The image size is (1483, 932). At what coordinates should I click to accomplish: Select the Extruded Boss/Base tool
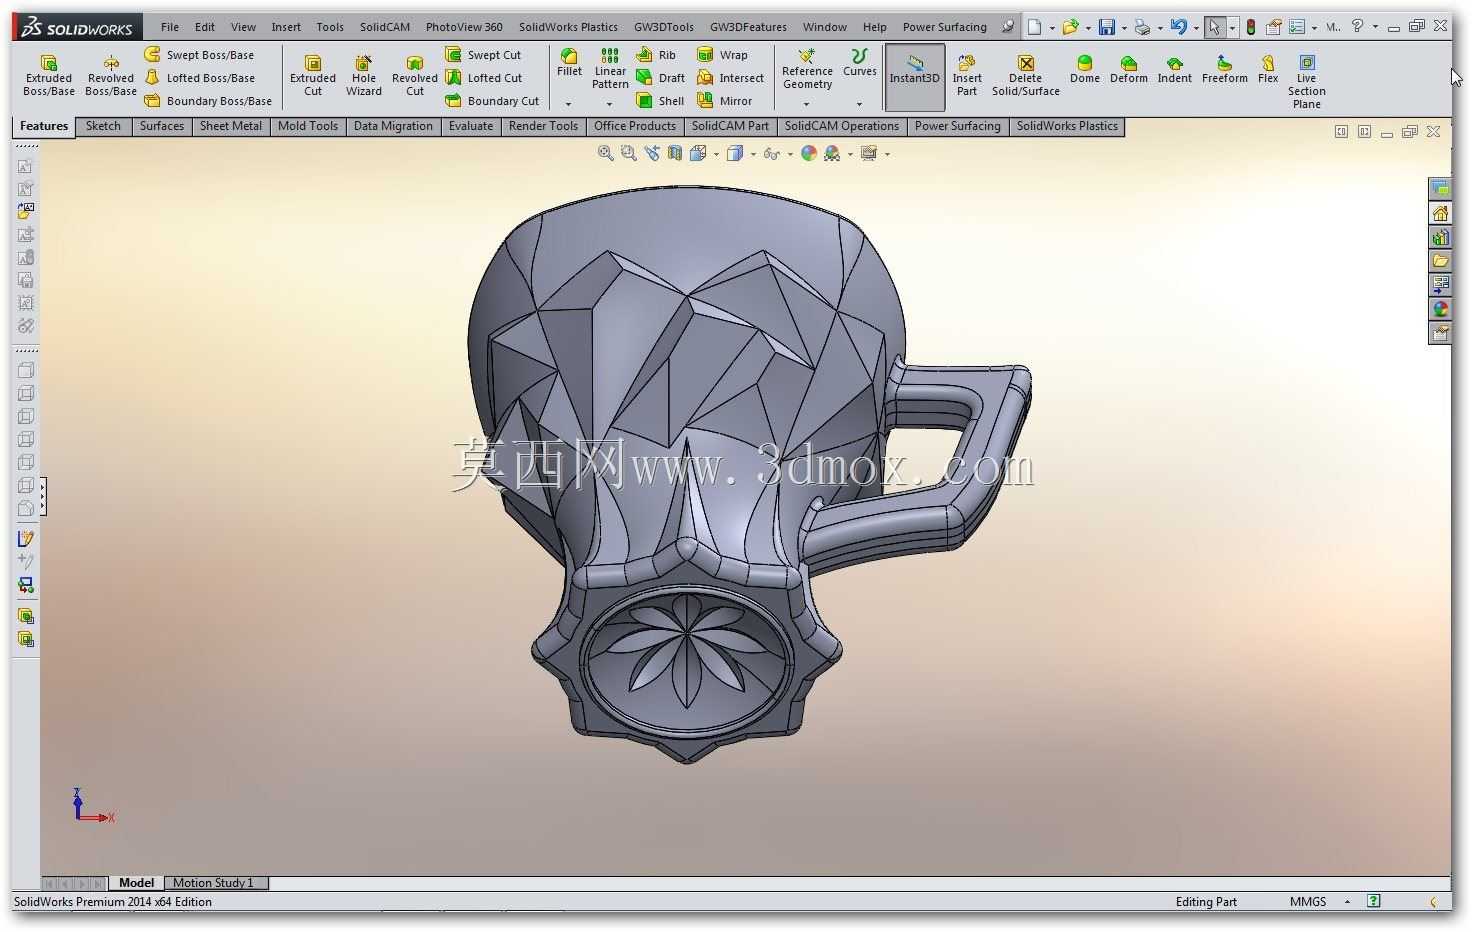point(49,75)
